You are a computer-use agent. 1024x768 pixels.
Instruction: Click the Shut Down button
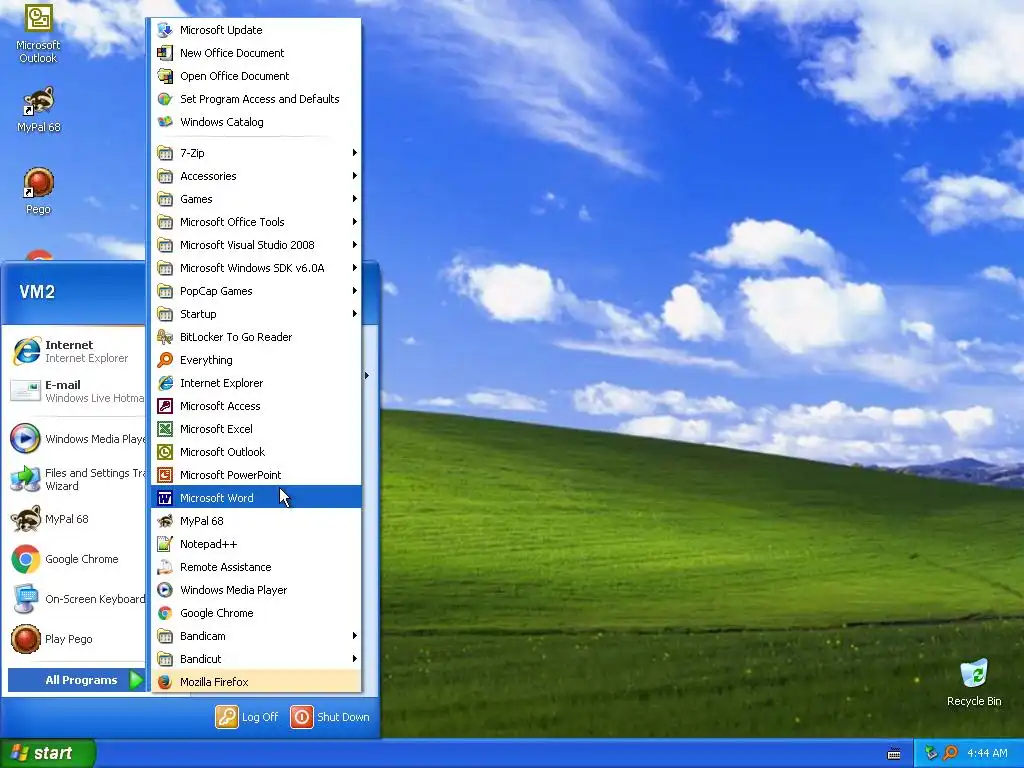click(x=330, y=717)
